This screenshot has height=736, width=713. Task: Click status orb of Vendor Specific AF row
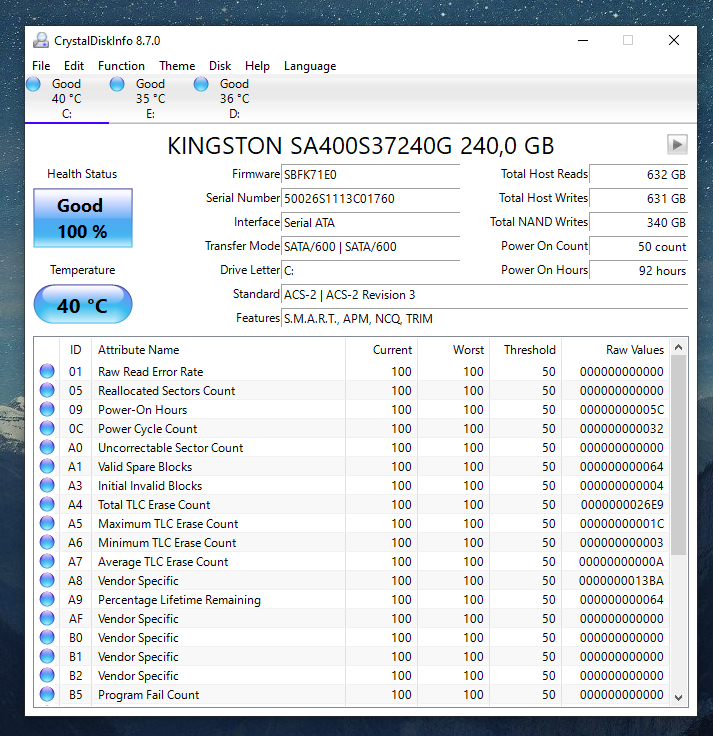click(47, 618)
